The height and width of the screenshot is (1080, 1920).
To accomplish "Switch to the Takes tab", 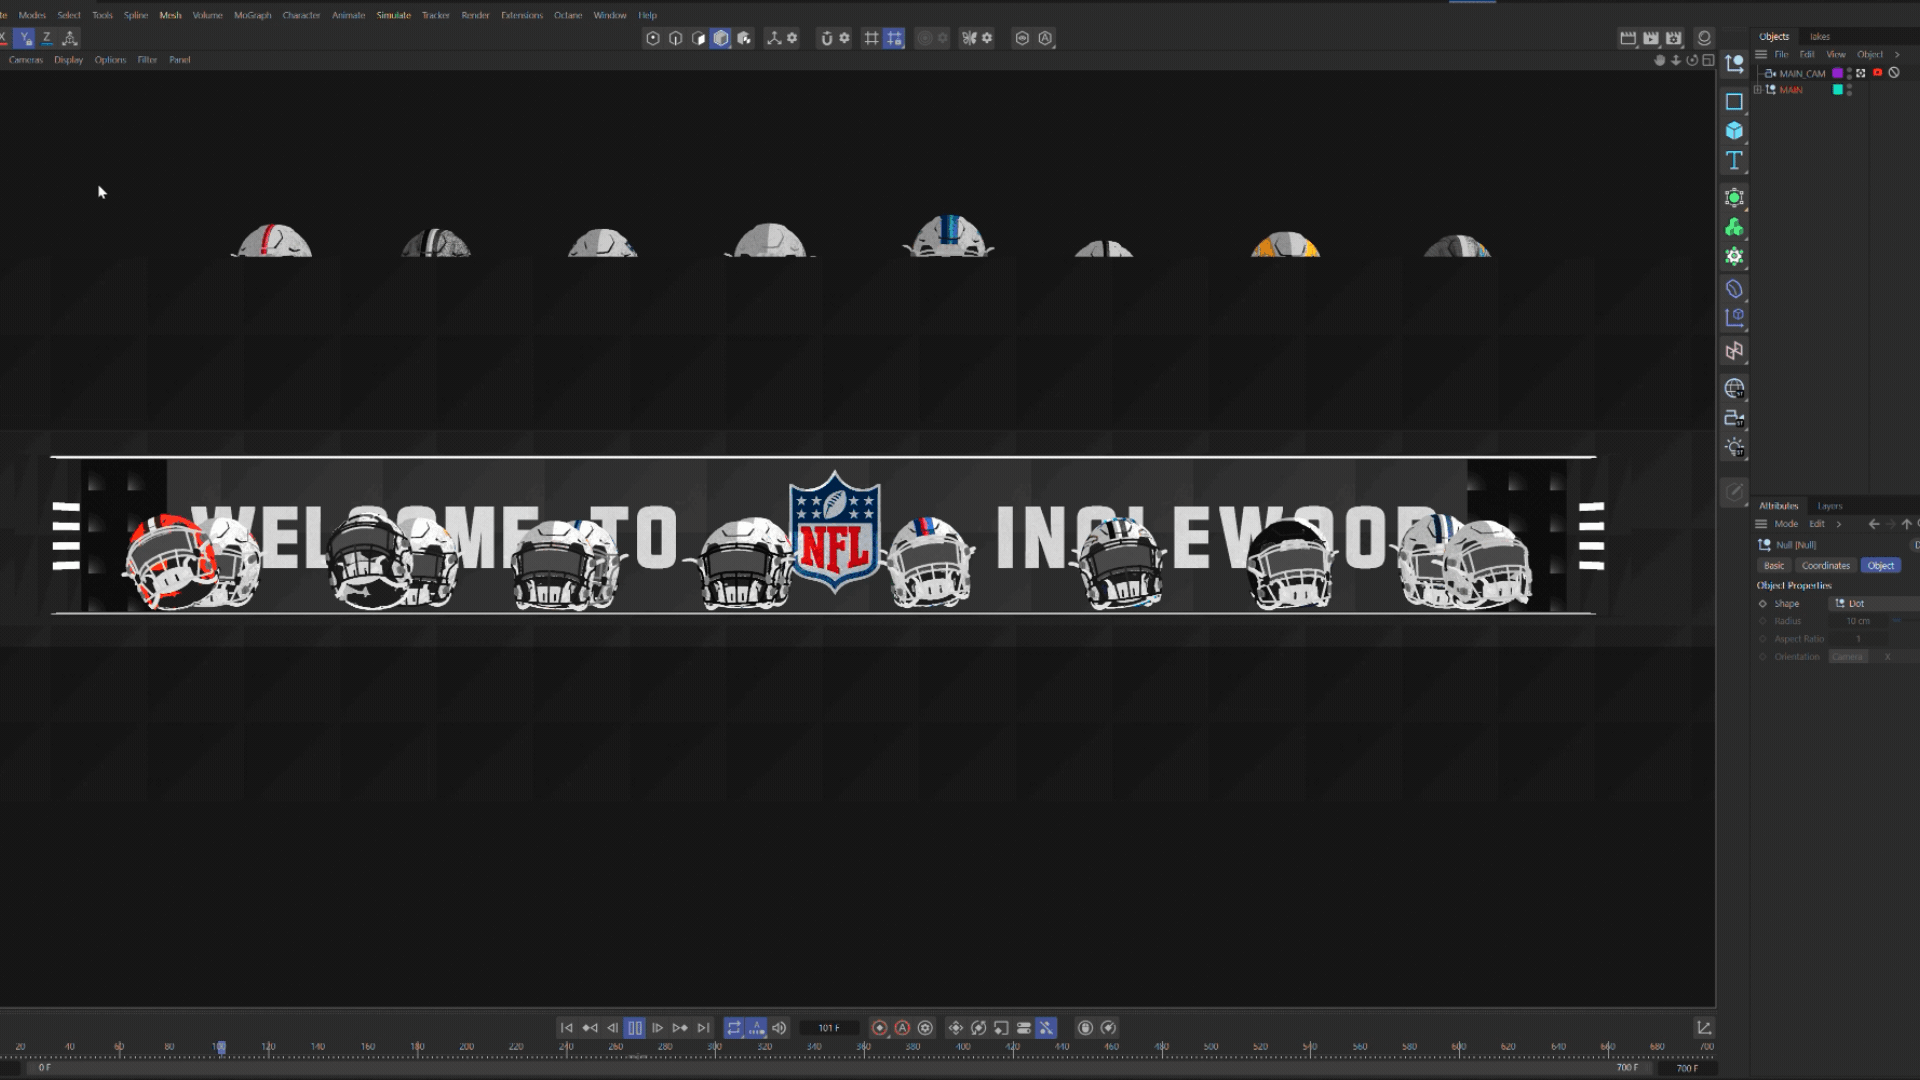I will tap(1820, 36).
